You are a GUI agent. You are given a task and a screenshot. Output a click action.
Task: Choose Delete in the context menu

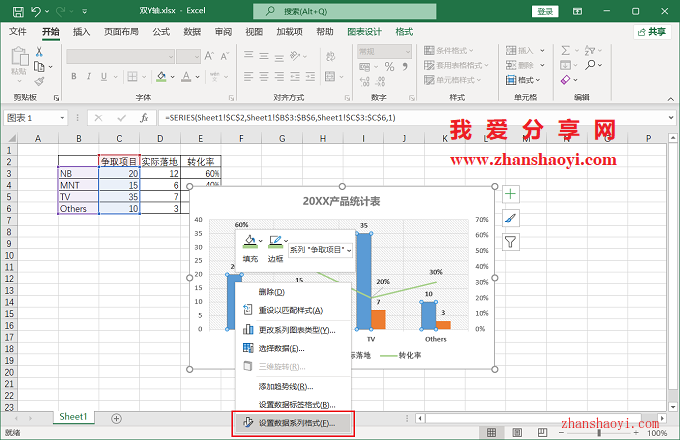[x=293, y=292]
